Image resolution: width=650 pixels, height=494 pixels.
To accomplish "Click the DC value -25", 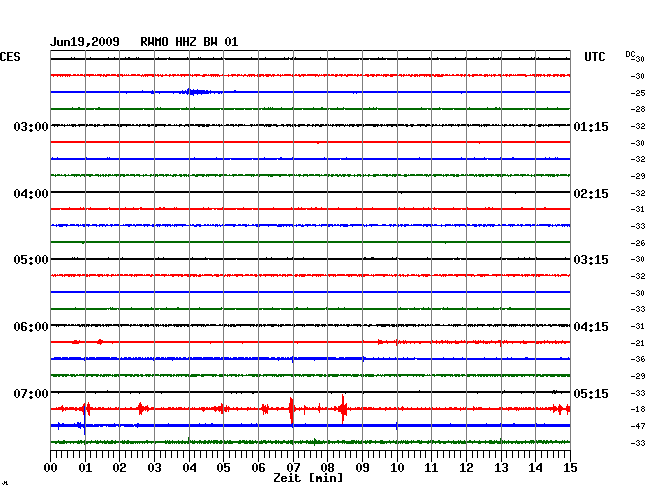I will tap(638, 93).
